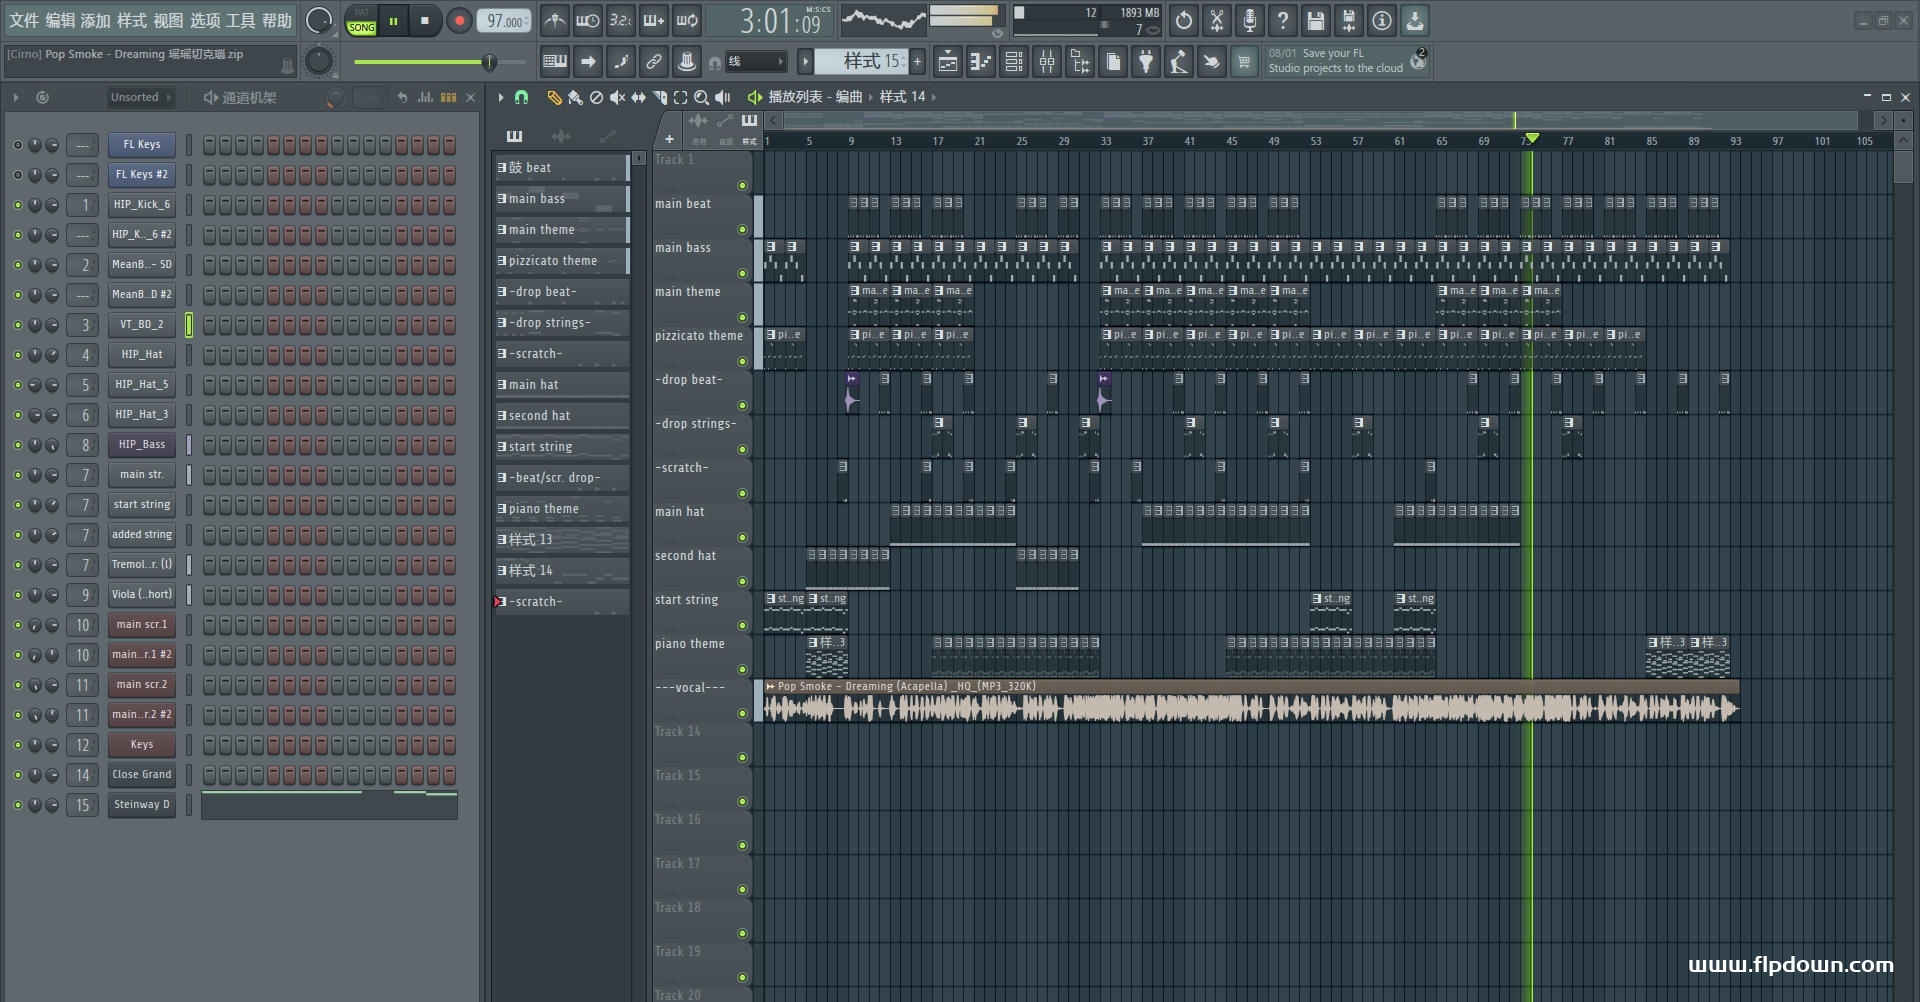Screen dimensions: 1920x1002
Task: Select the pencil draw tool in playlist
Action: (554, 97)
